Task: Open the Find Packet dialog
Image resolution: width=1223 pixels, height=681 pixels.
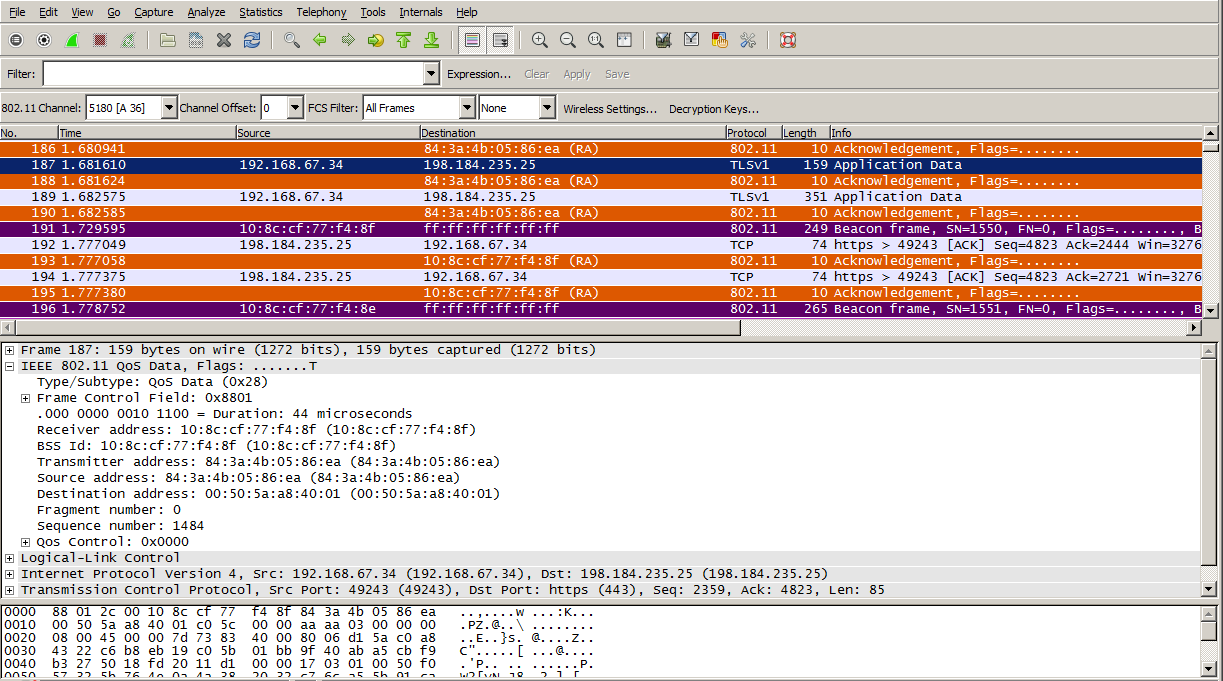Action: [291, 40]
